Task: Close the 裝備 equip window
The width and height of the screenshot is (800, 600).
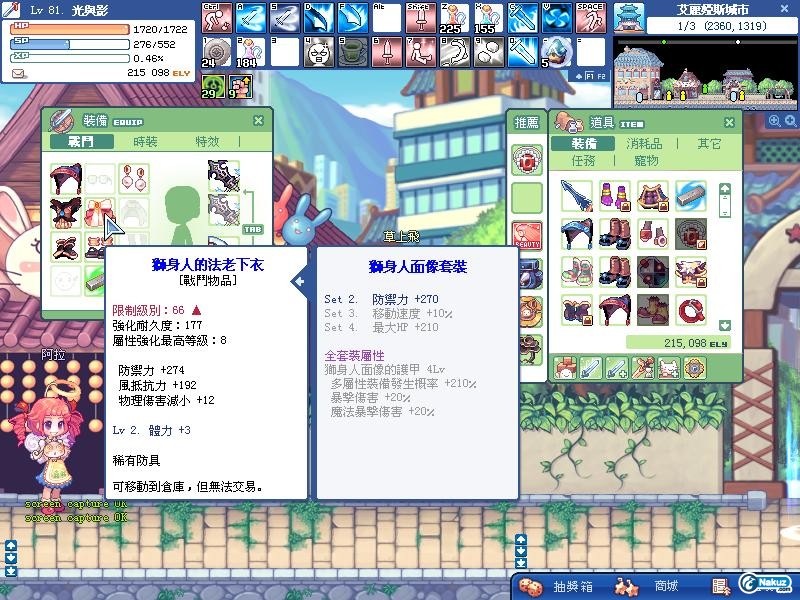Action: (x=259, y=120)
